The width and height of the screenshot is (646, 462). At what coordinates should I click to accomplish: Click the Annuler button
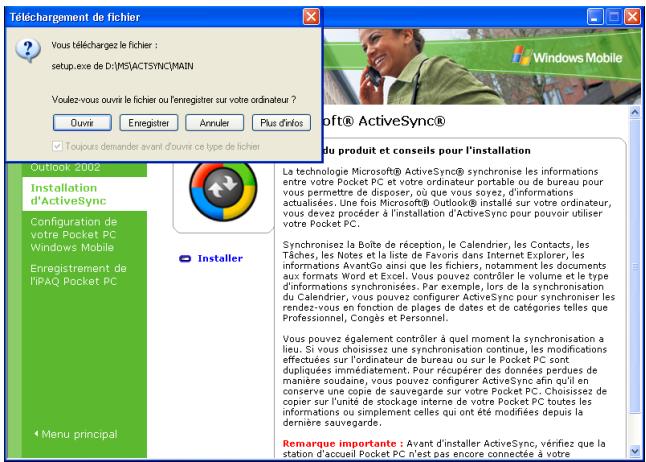point(215,123)
